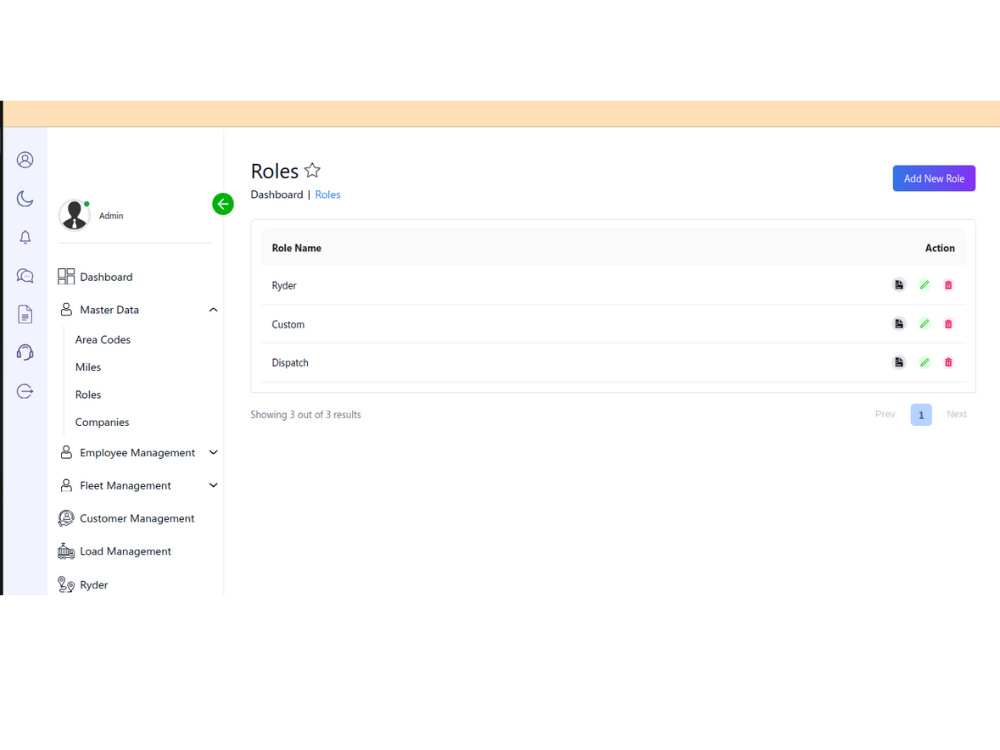Delete the Ryder role
Viewport: 1000px width, 750px height.
(x=948, y=285)
